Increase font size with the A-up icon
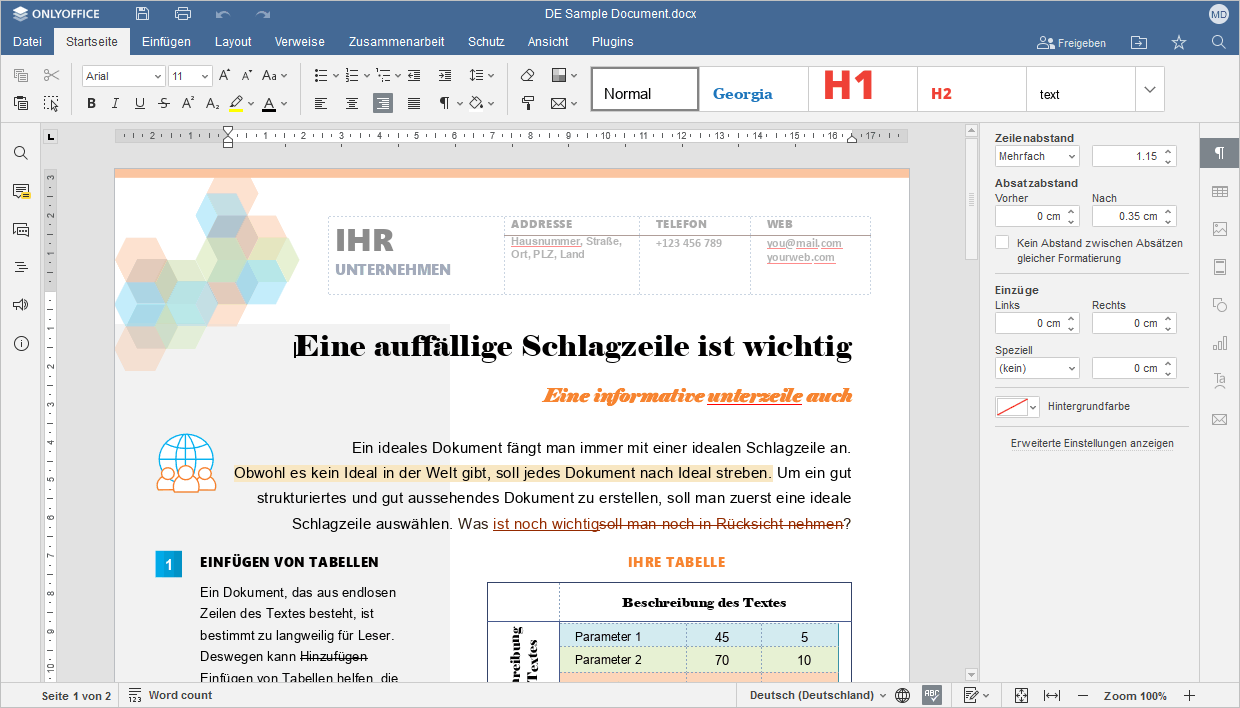 click(x=225, y=75)
